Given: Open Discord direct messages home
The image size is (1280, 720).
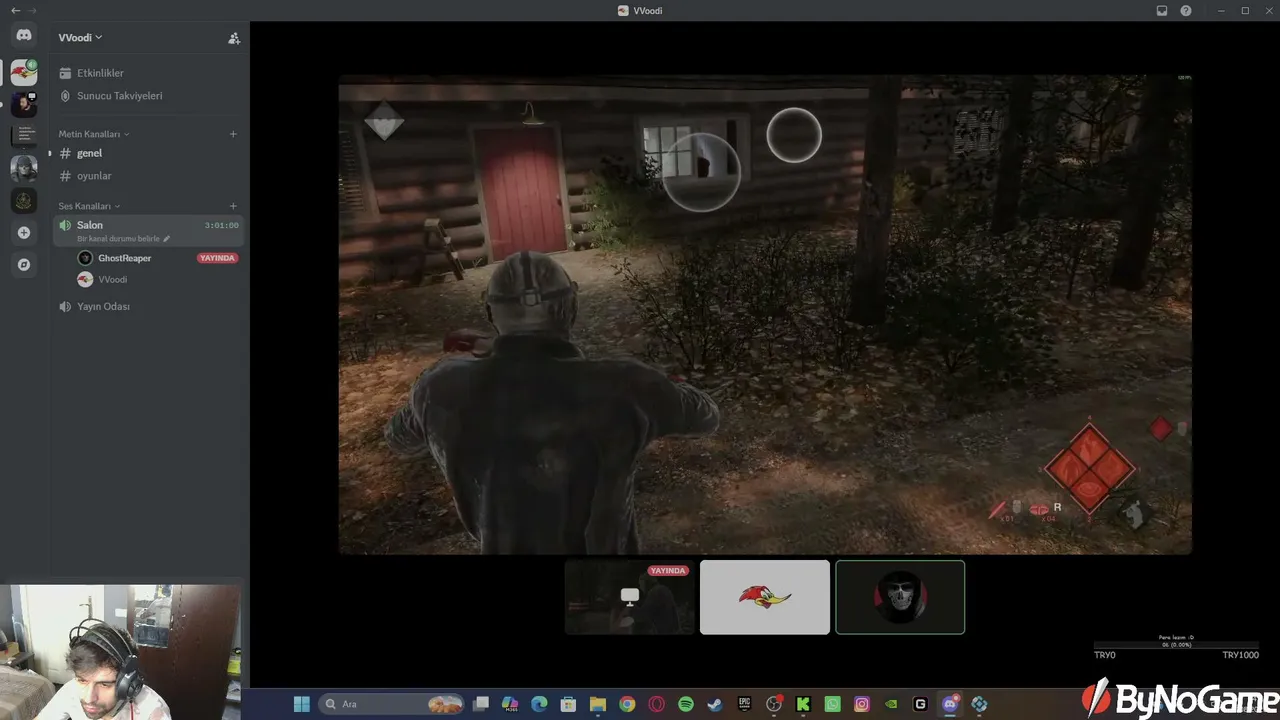Looking at the screenshot, I should (x=24, y=35).
